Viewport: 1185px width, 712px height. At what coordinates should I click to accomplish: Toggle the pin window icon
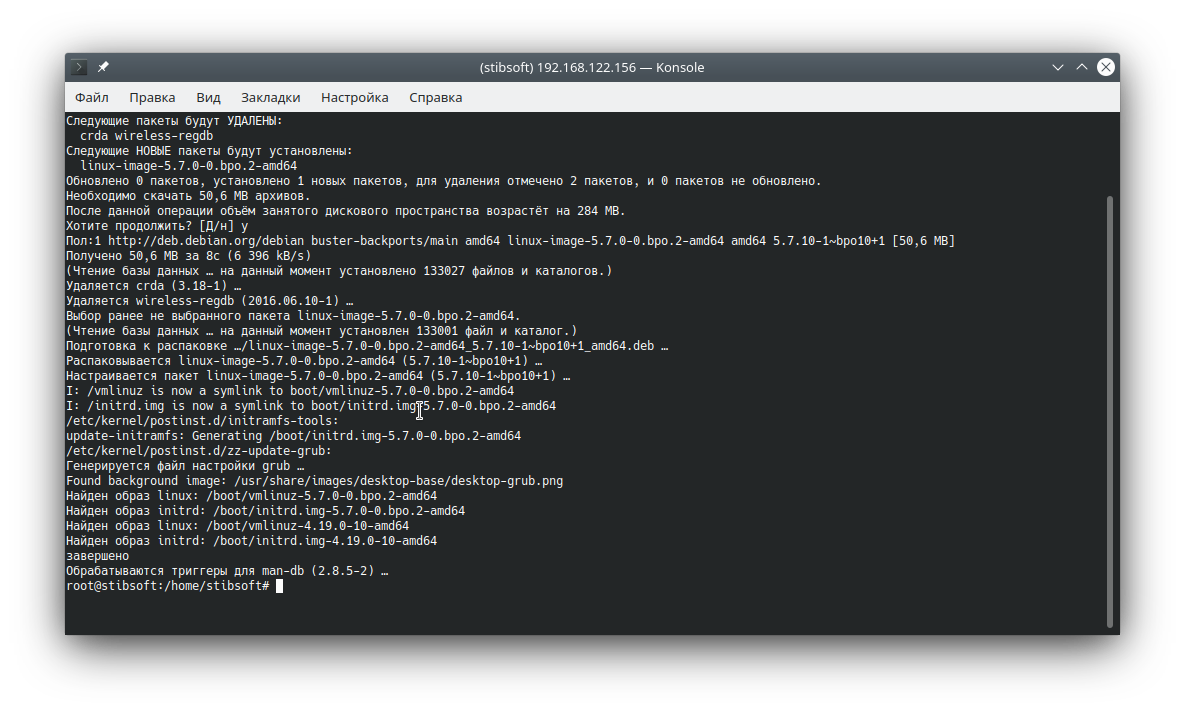pos(104,67)
